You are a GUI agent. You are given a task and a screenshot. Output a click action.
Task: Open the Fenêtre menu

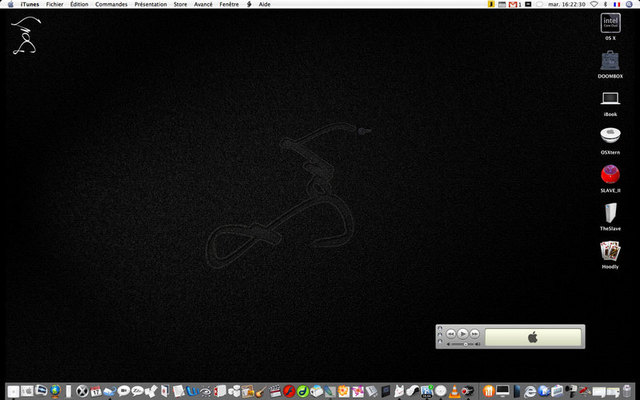[x=229, y=4]
